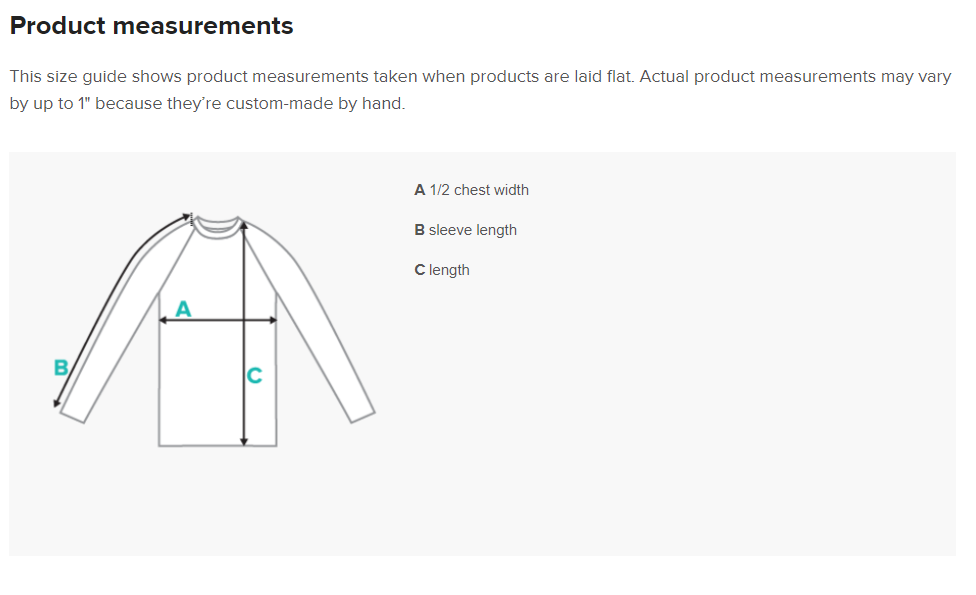Click the teal letter C on the shirt body
976x595 pixels.
[x=254, y=376]
